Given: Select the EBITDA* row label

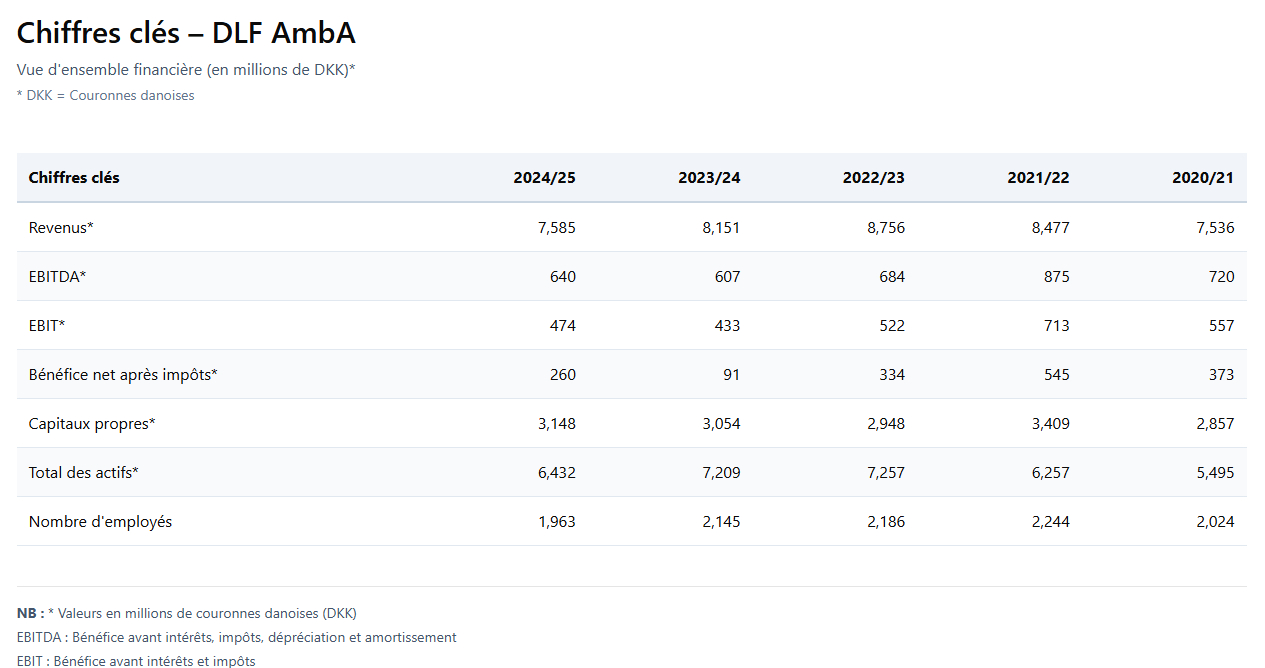Looking at the screenshot, I should point(57,277).
